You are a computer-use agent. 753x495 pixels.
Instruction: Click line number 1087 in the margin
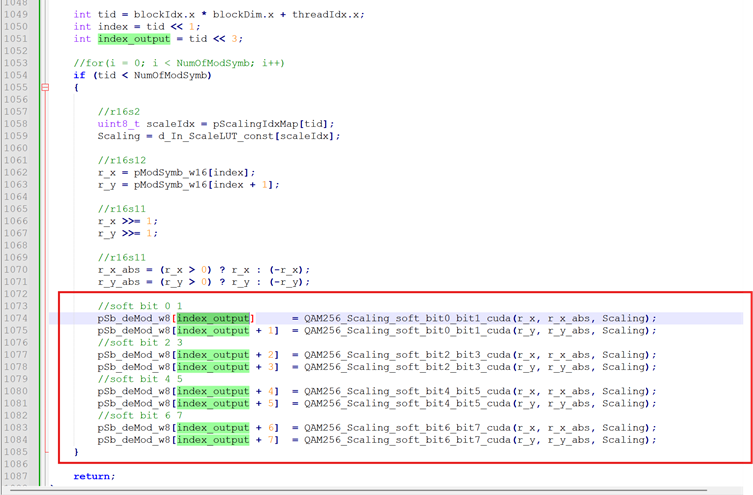click(x=16, y=476)
